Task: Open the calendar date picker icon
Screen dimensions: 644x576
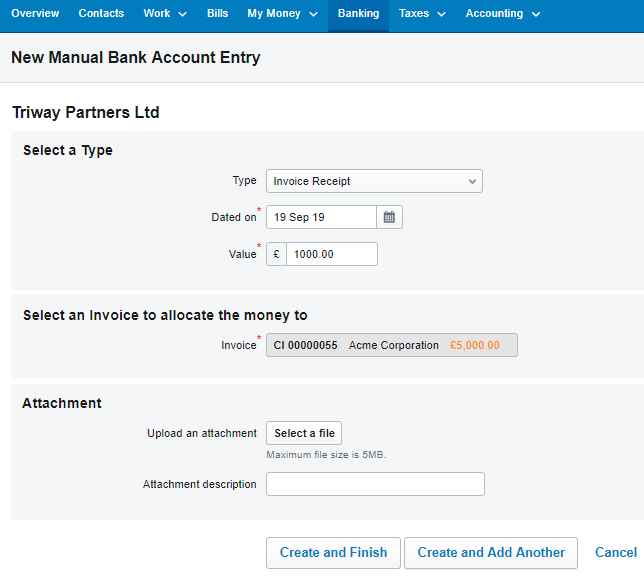Action: (389, 217)
